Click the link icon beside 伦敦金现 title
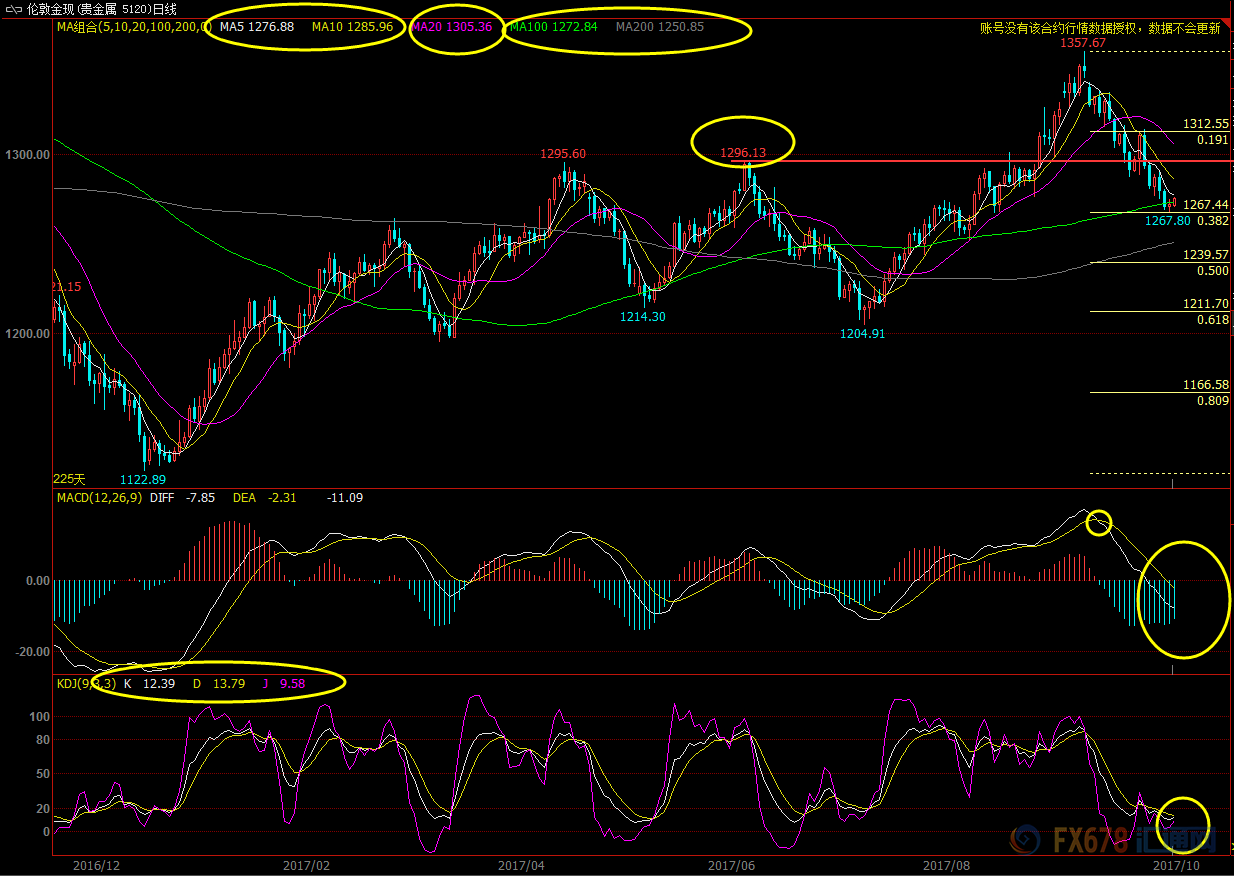1234x876 pixels. (12, 9)
